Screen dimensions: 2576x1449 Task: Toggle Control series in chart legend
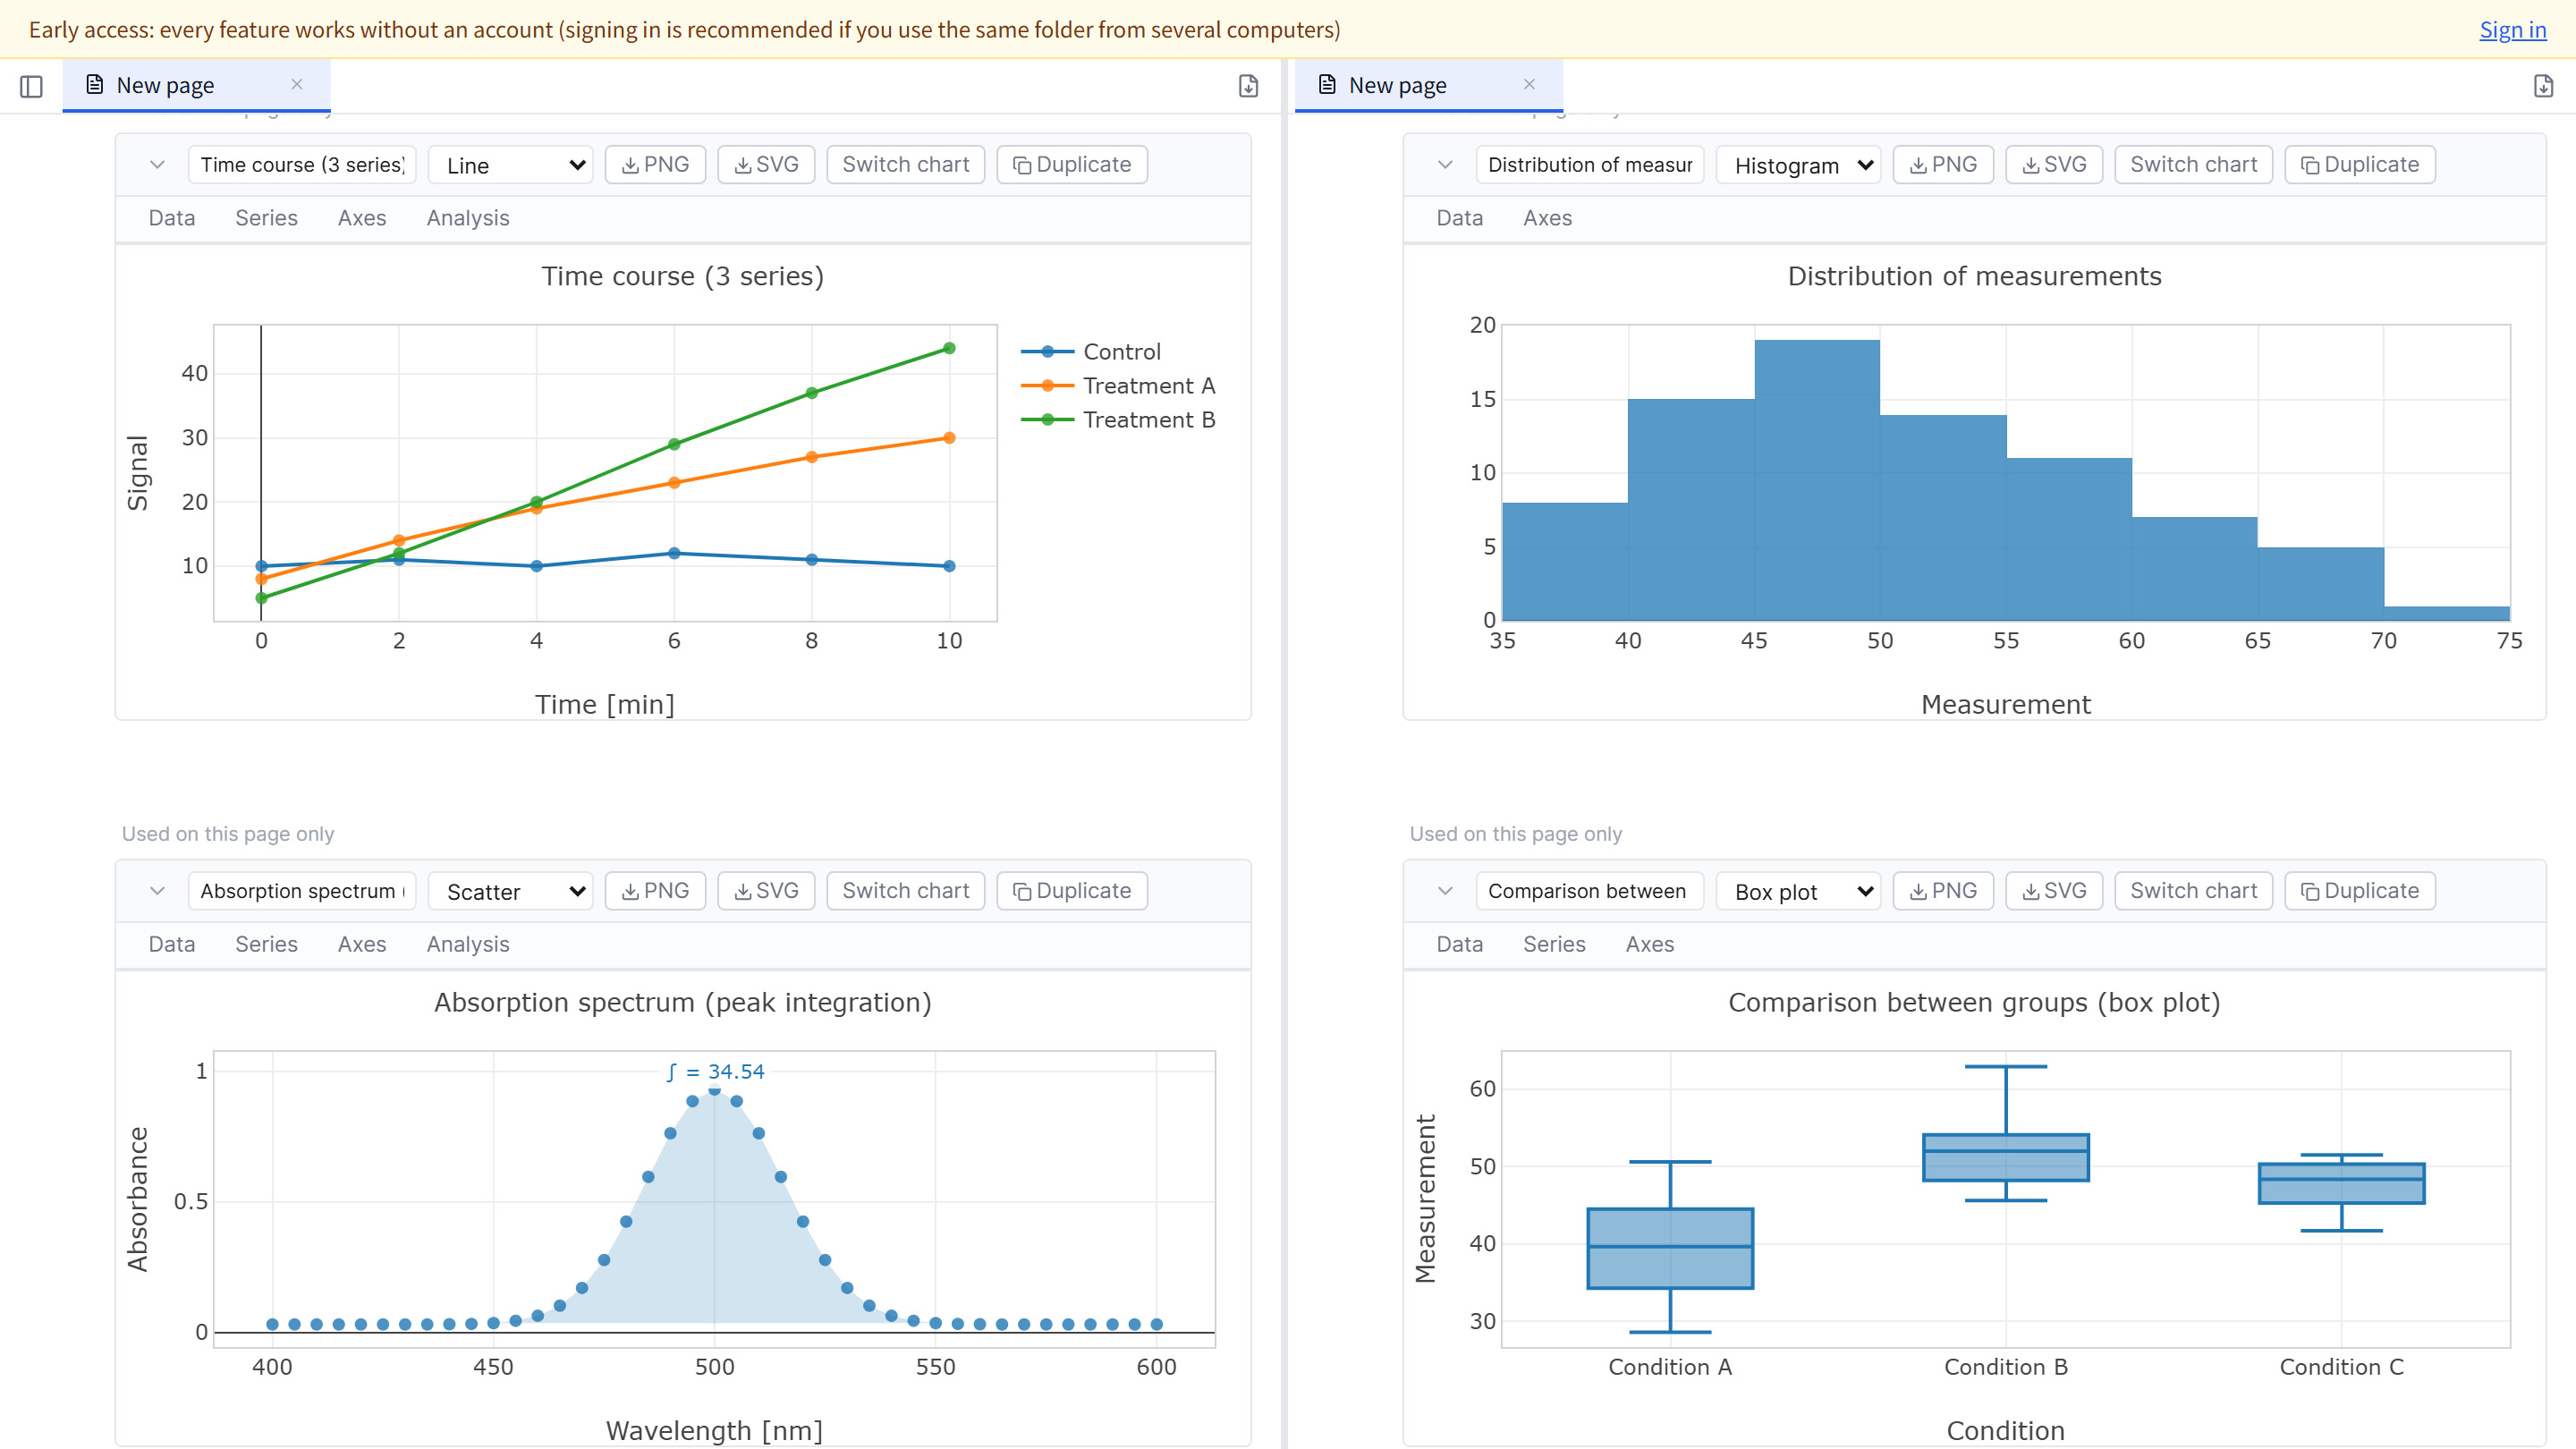pyautogui.click(x=1092, y=352)
